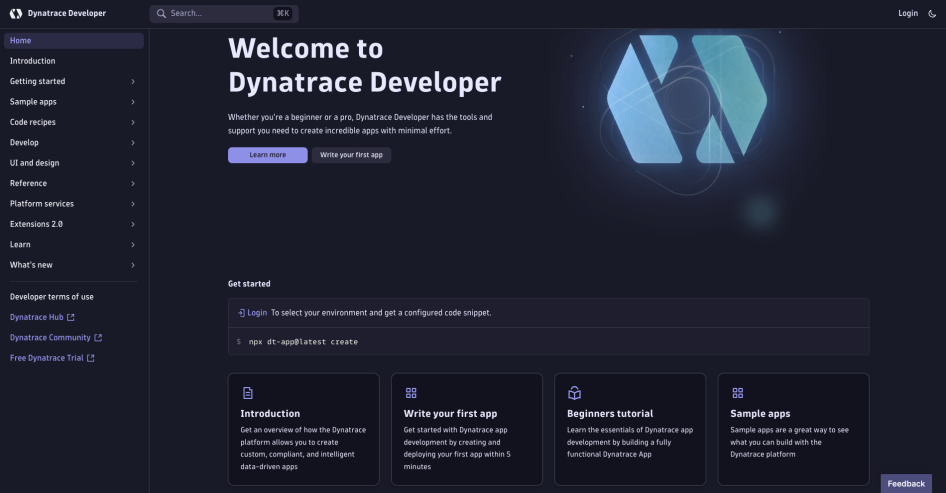Image resolution: width=946 pixels, height=493 pixels.
Task: Click the Sample apps card grid icon
Action: click(x=737, y=393)
